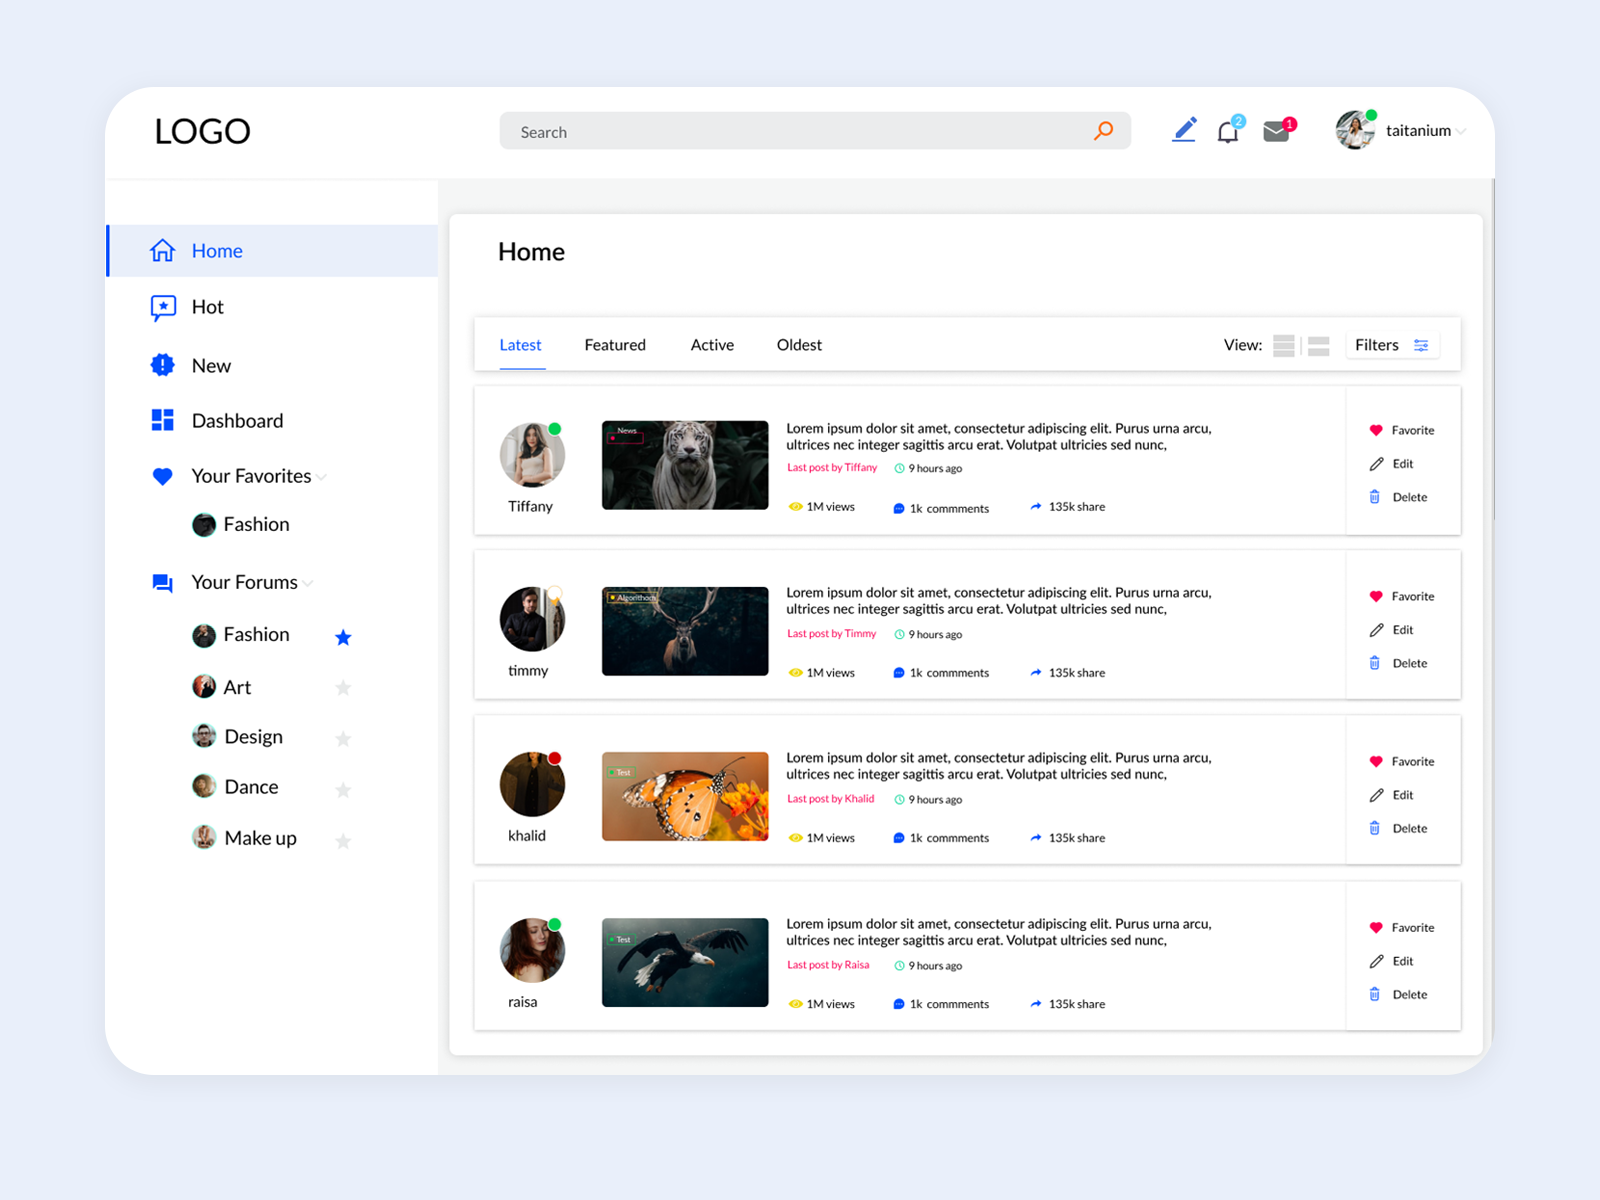
Task: Toggle the star next to Art forum
Action: pos(343,687)
